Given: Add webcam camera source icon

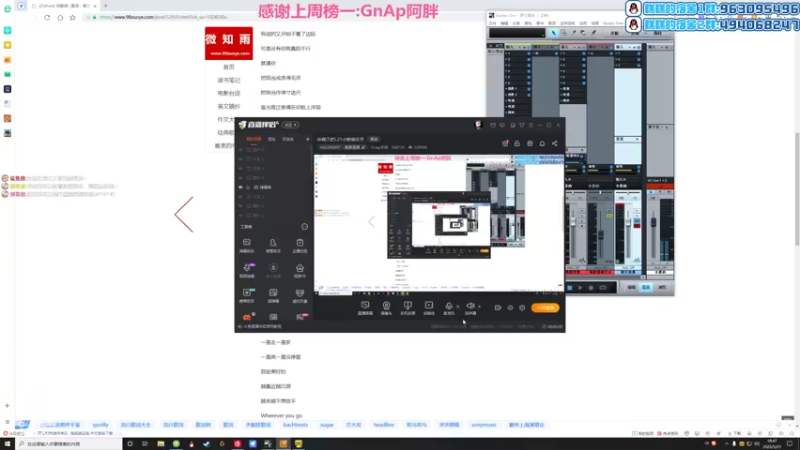Looking at the screenshot, I should pos(386,306).
